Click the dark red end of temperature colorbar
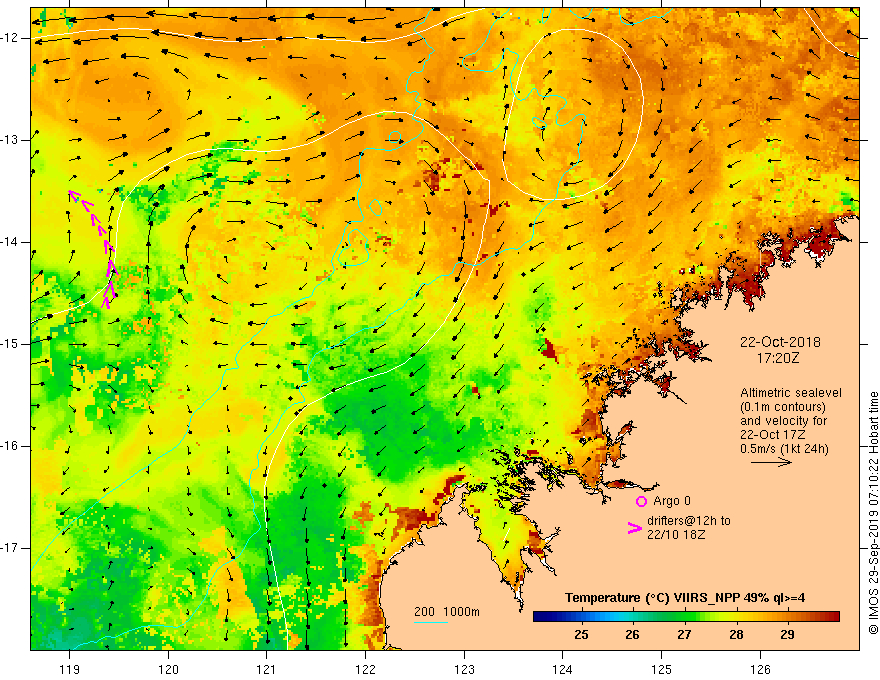 click(x=832, y=617)
